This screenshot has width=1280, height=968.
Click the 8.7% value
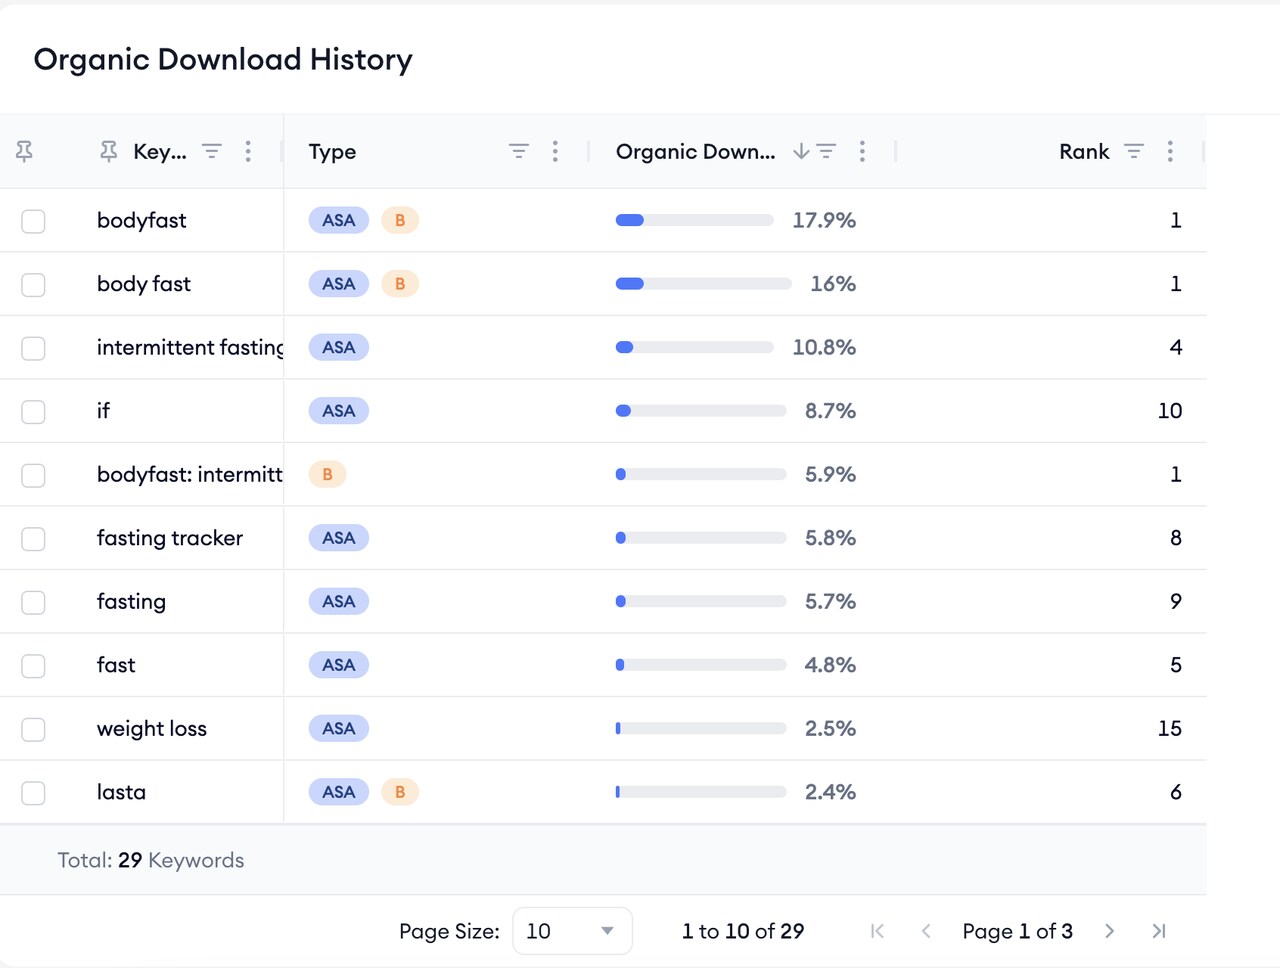(830, 411)
